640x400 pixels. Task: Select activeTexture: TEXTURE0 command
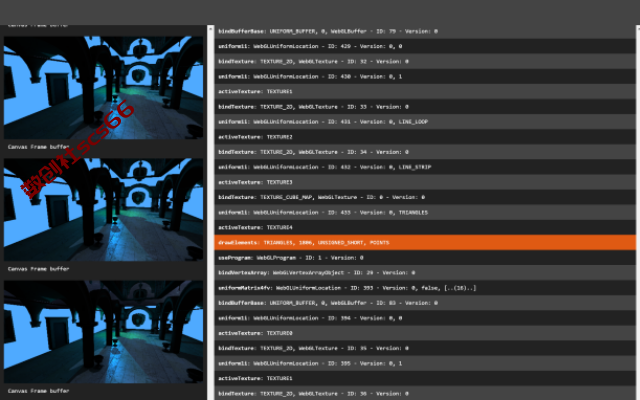[425, 333]
